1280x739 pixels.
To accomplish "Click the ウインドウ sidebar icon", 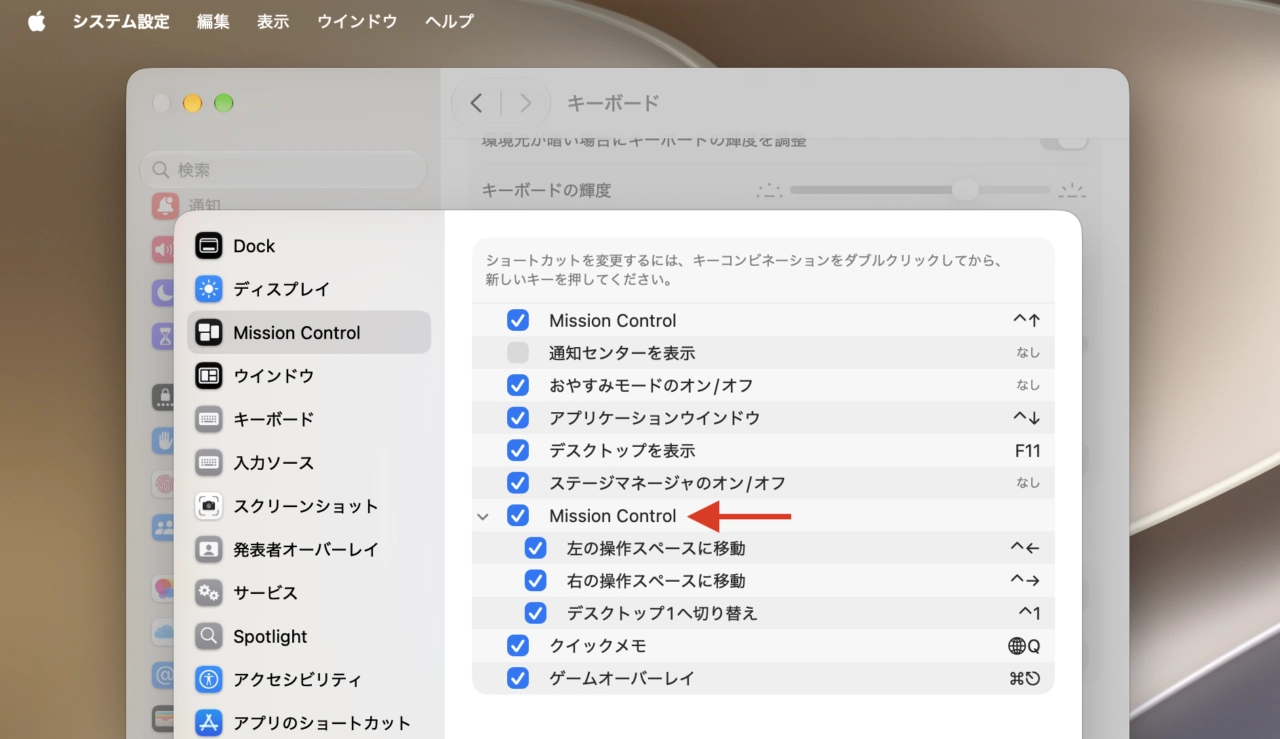I will (x=208, y=376).
